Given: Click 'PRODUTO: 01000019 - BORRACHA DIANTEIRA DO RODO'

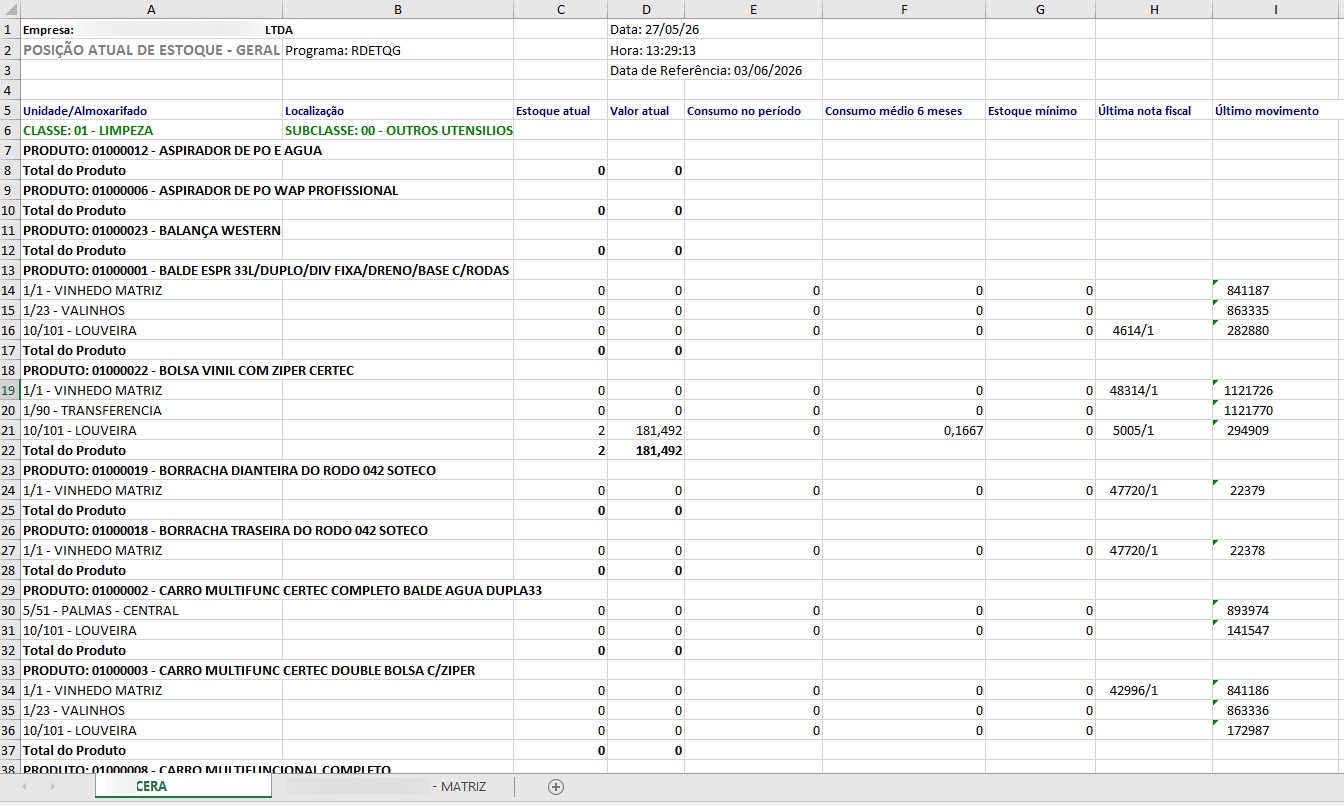Looking at the screenshot, I should [229, 470].
